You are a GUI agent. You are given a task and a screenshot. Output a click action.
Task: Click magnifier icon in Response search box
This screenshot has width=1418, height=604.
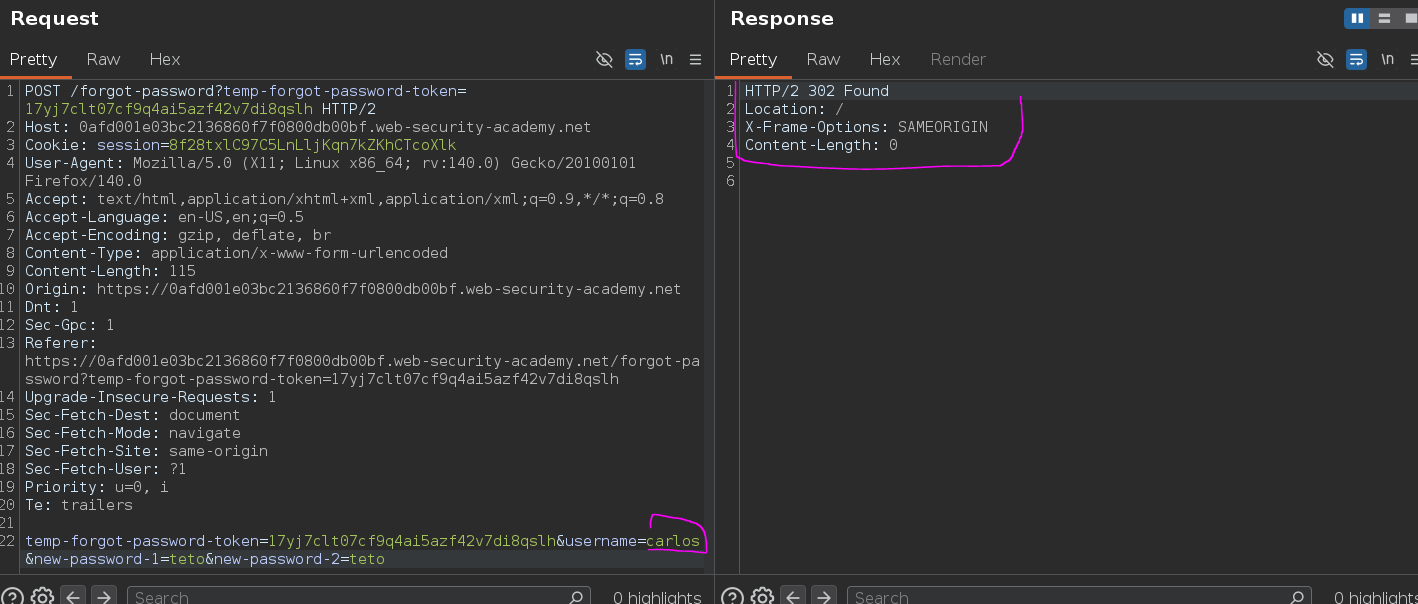[x=1296, y=597]
